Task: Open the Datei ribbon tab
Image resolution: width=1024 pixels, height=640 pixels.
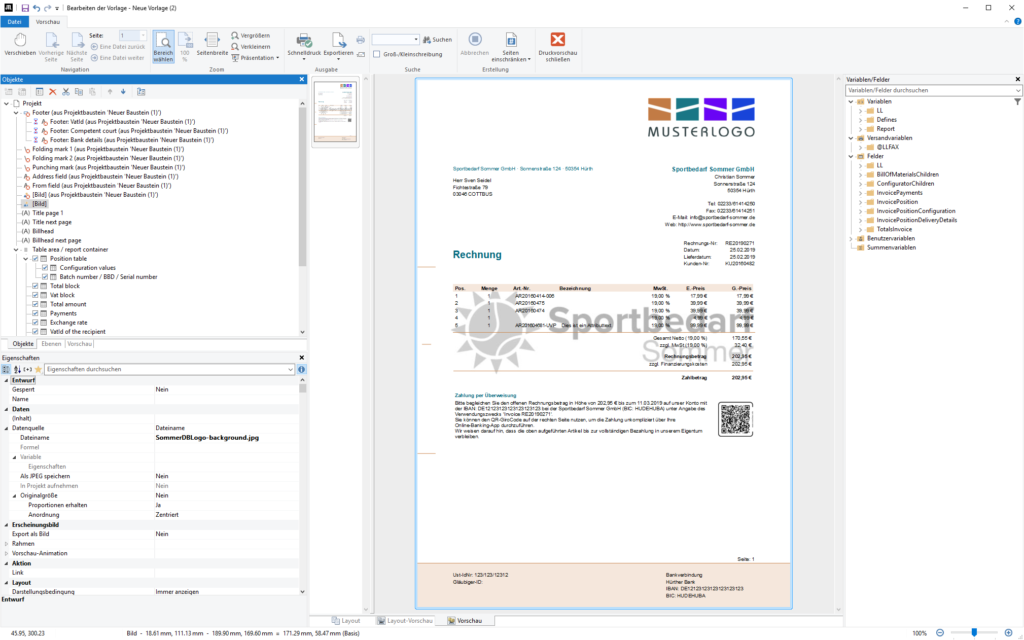Action: pos(14,21)
